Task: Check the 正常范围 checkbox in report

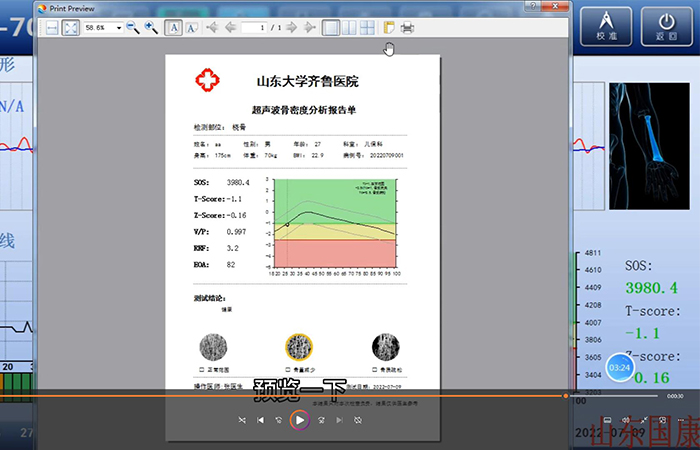Action: click(x=201, y=370)
